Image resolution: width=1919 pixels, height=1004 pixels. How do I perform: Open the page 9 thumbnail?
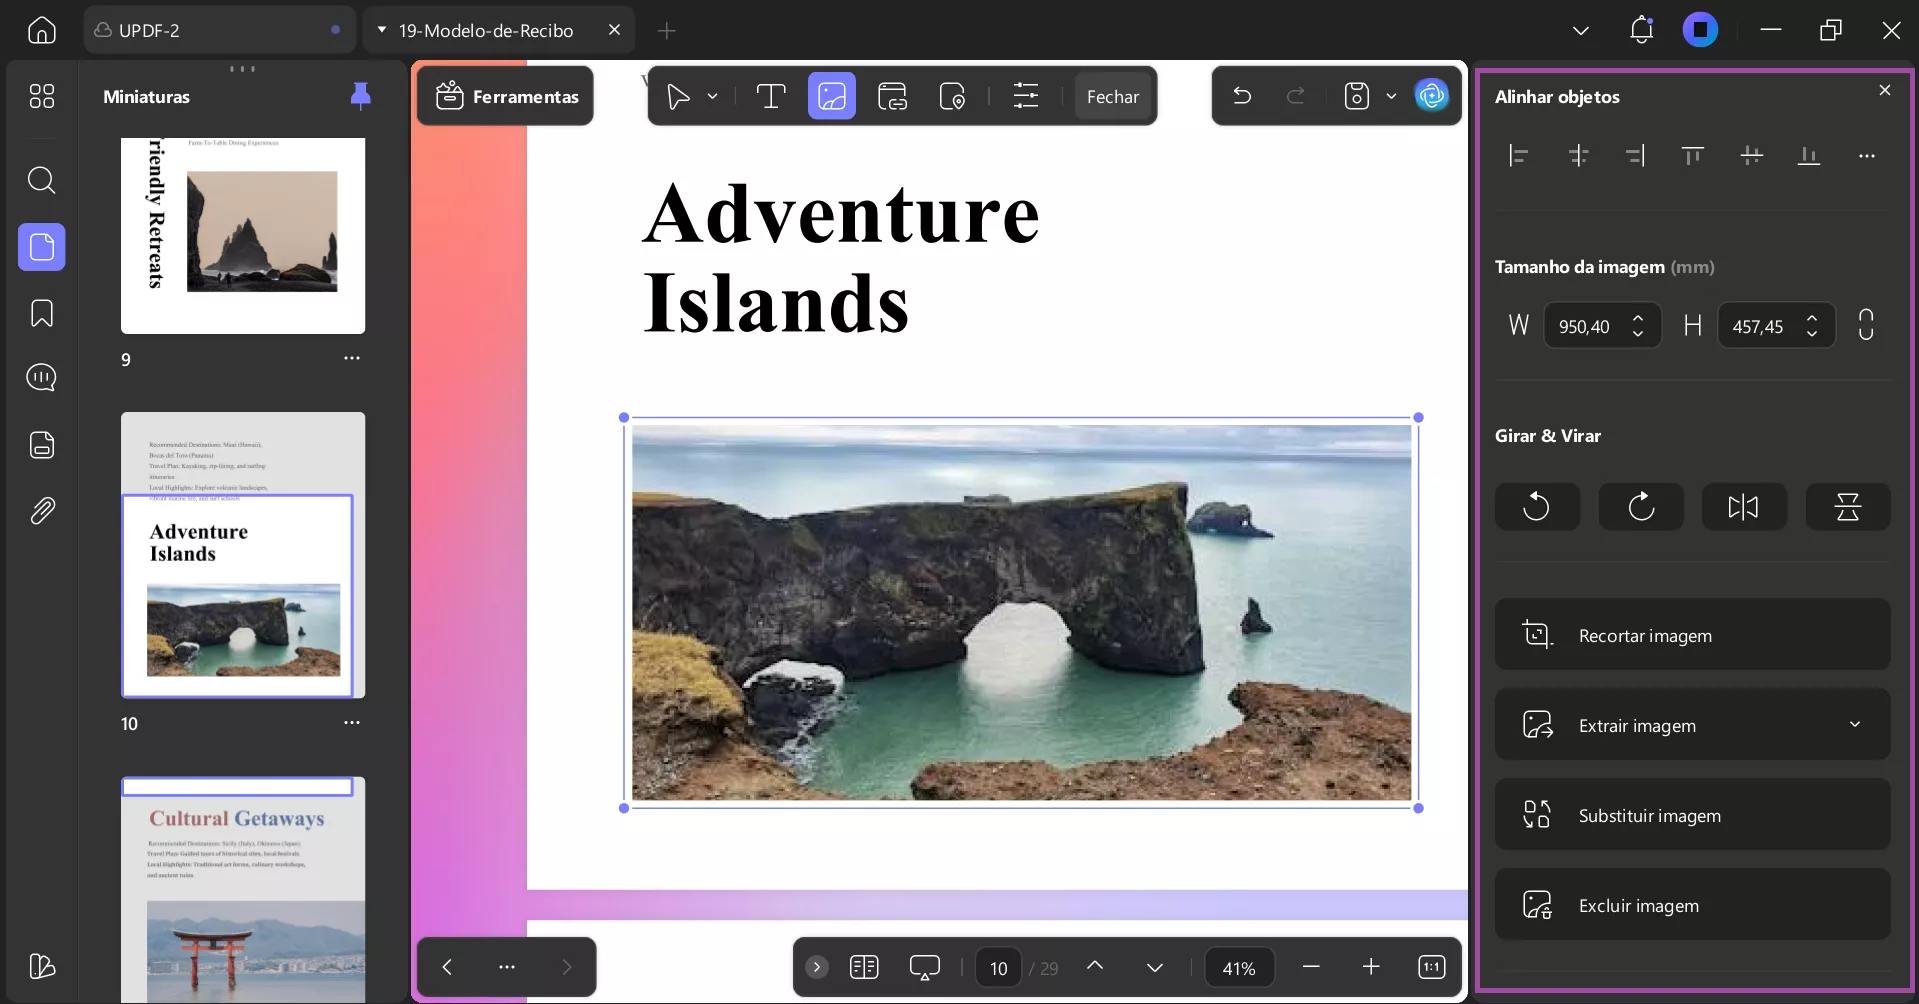click(243, 235)
